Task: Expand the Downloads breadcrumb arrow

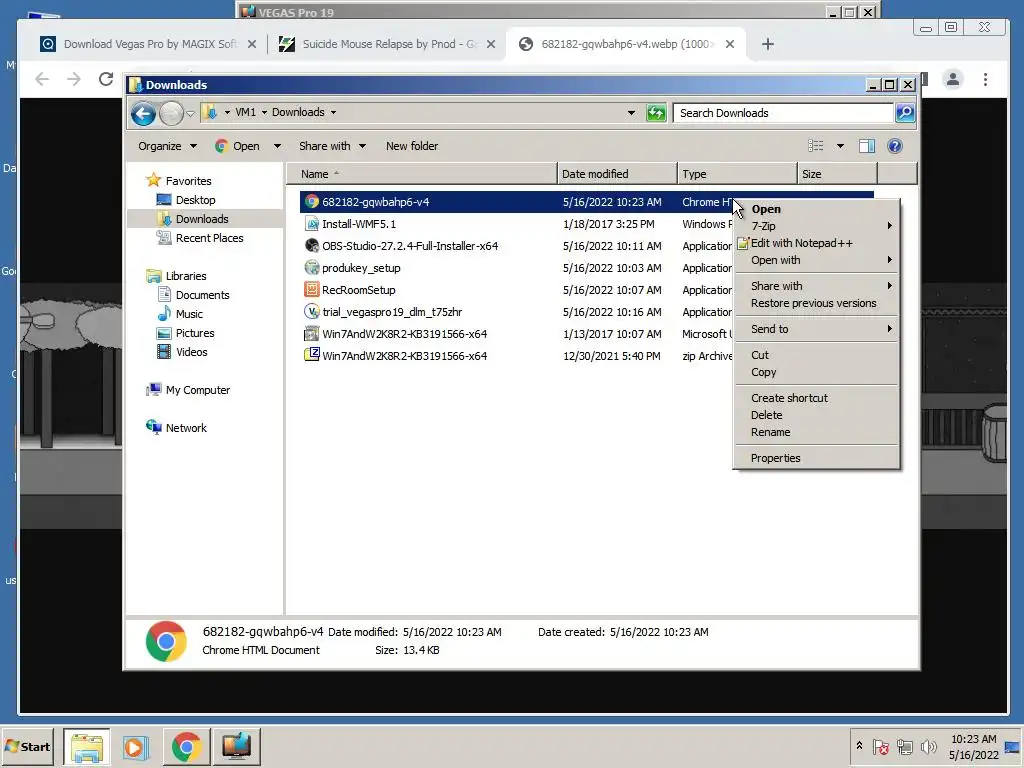Action: pos(333,112)
